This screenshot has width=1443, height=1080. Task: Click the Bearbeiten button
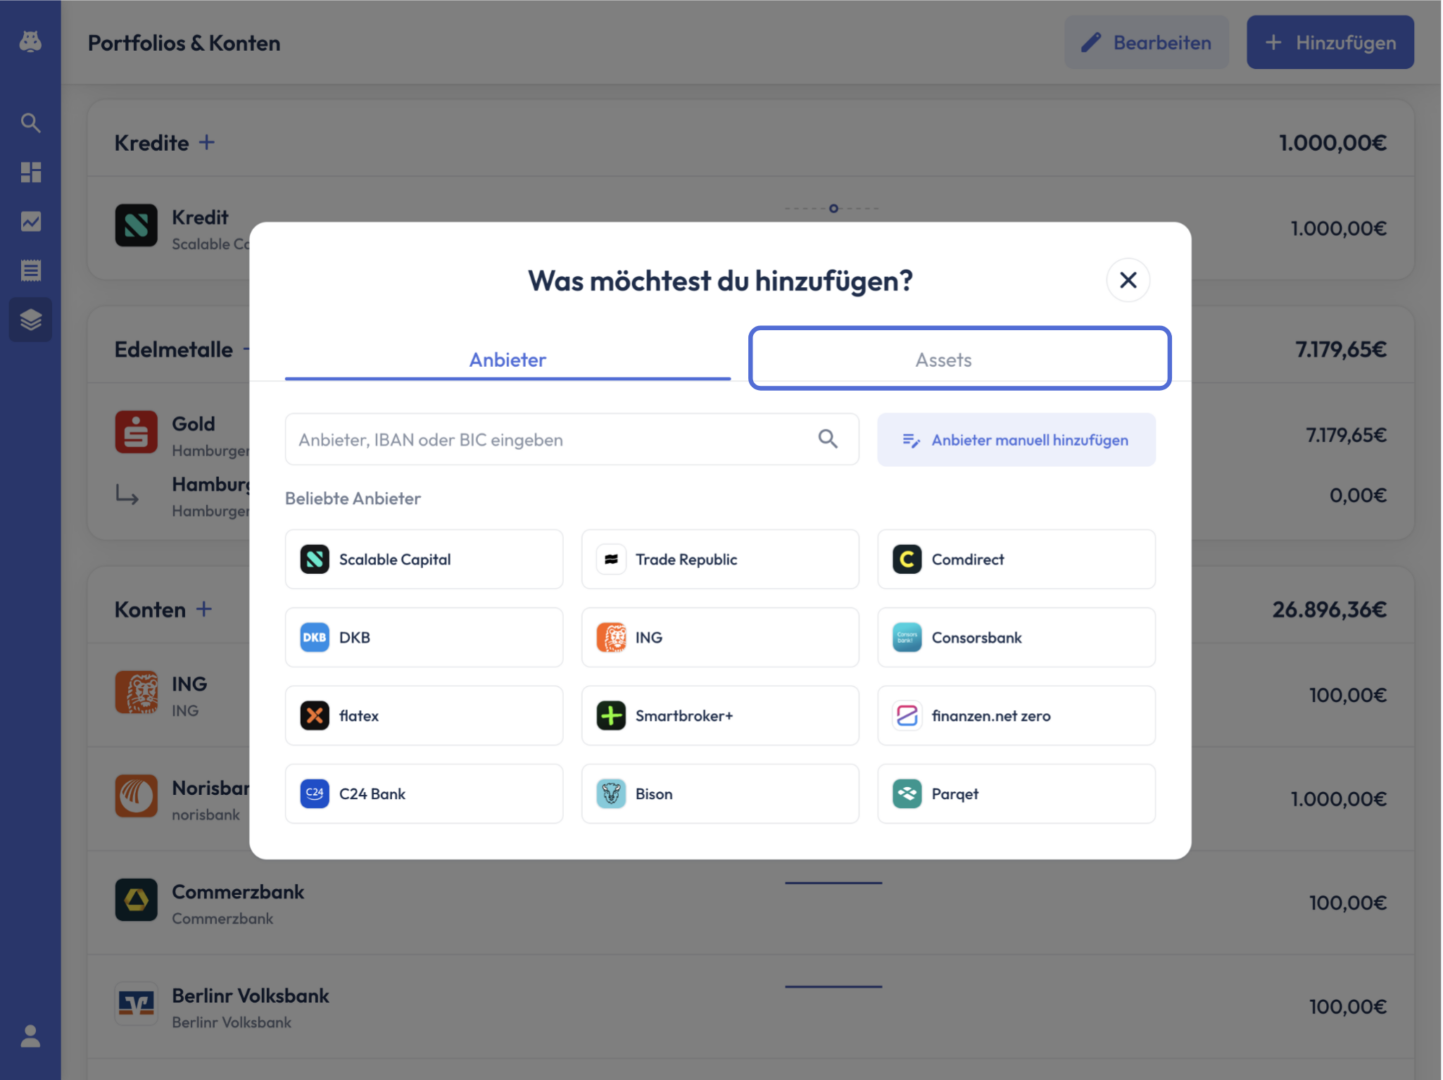tap(1146, 42)
